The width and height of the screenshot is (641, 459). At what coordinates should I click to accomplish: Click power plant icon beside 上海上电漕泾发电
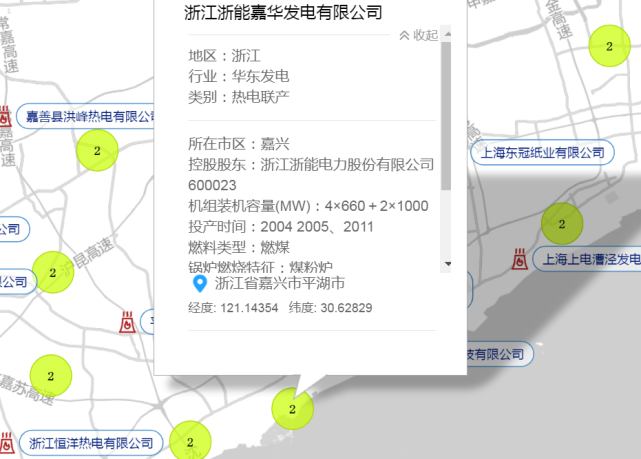520,259
